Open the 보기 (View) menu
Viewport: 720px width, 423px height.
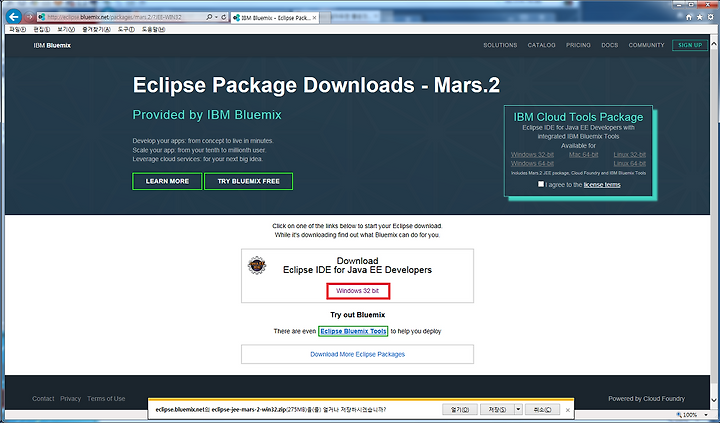click(x=66, y=29)
